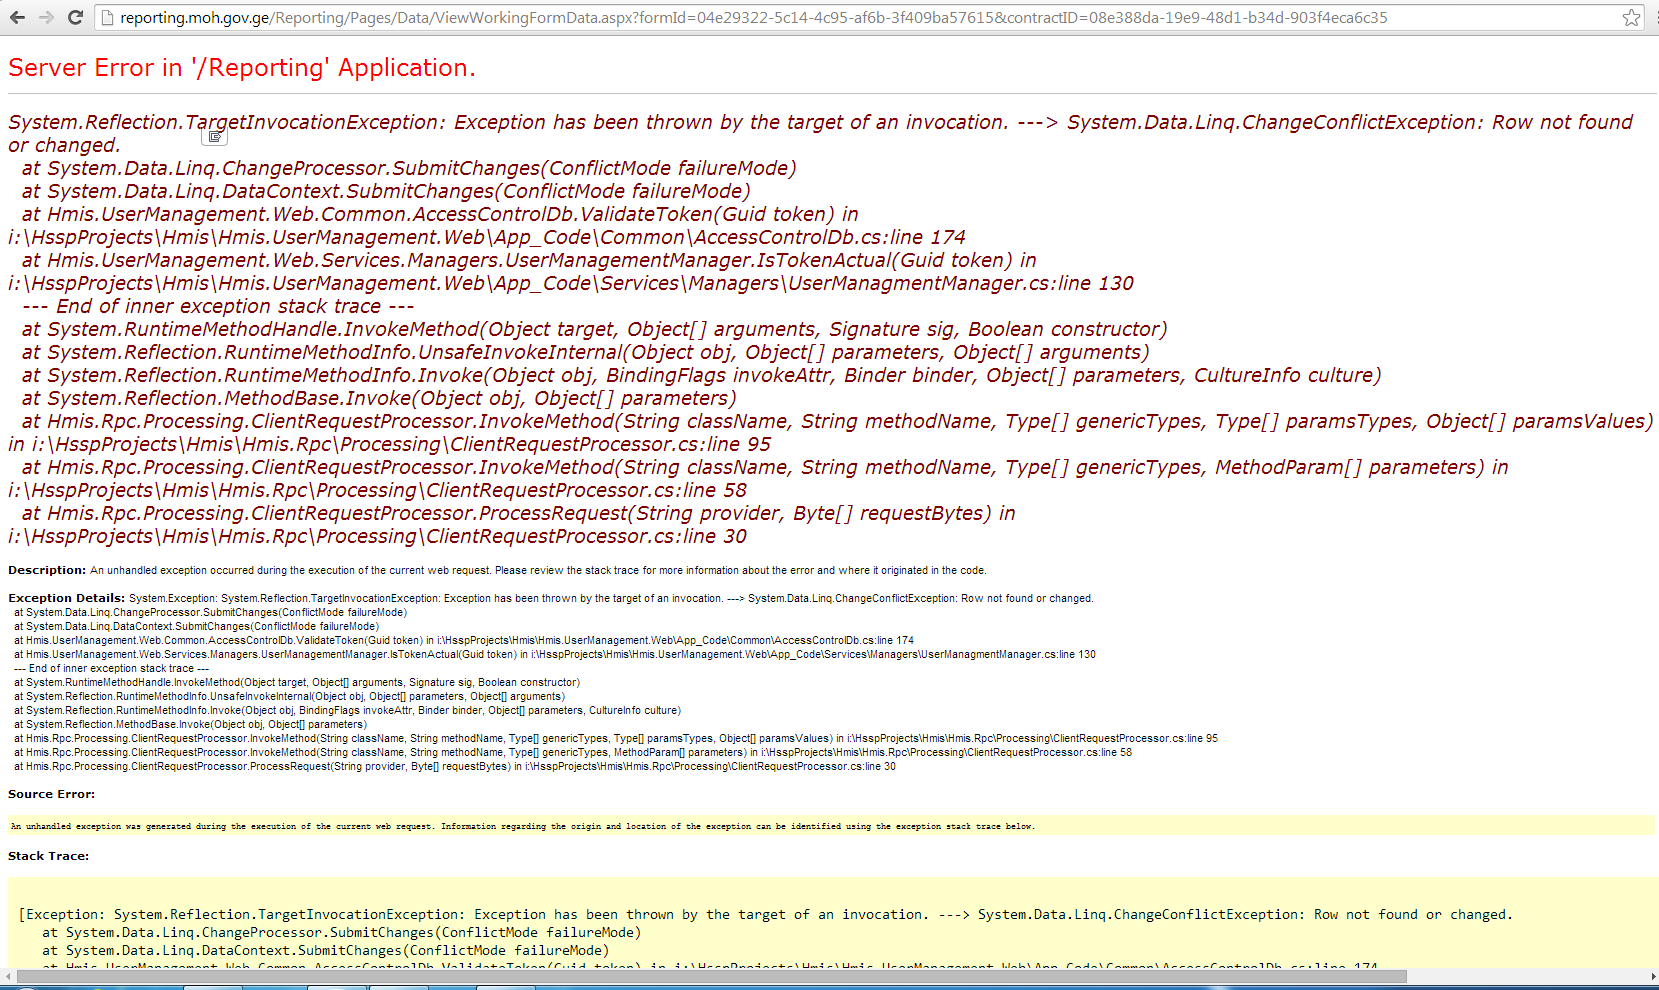
Task: Focus the address bar URL field
Action: (x=750, y=18)
